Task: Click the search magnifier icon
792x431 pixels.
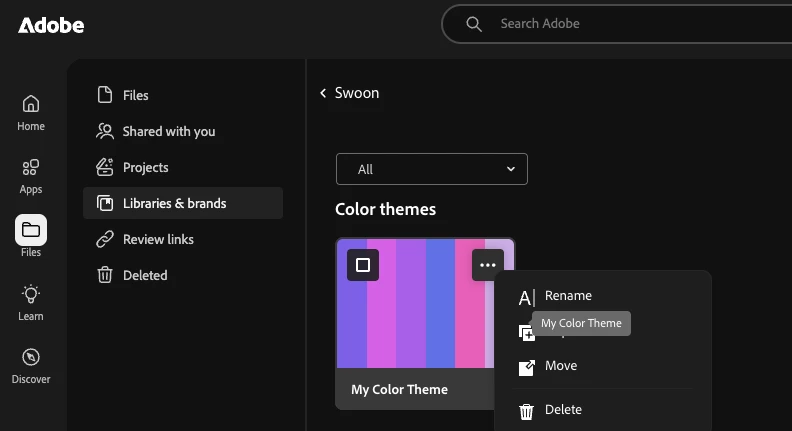Action: [473, 24]
